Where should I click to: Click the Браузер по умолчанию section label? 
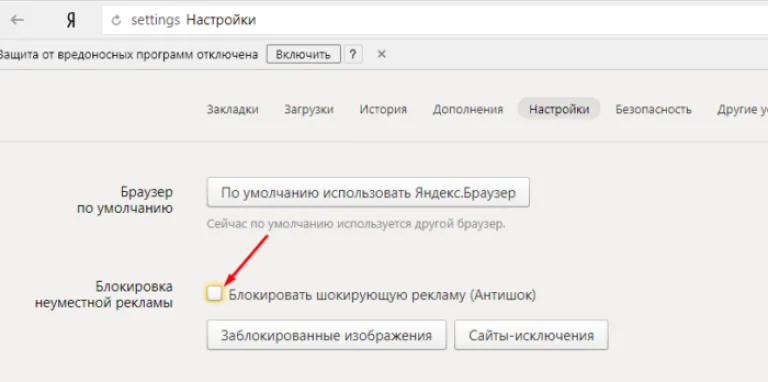(124, 200)
